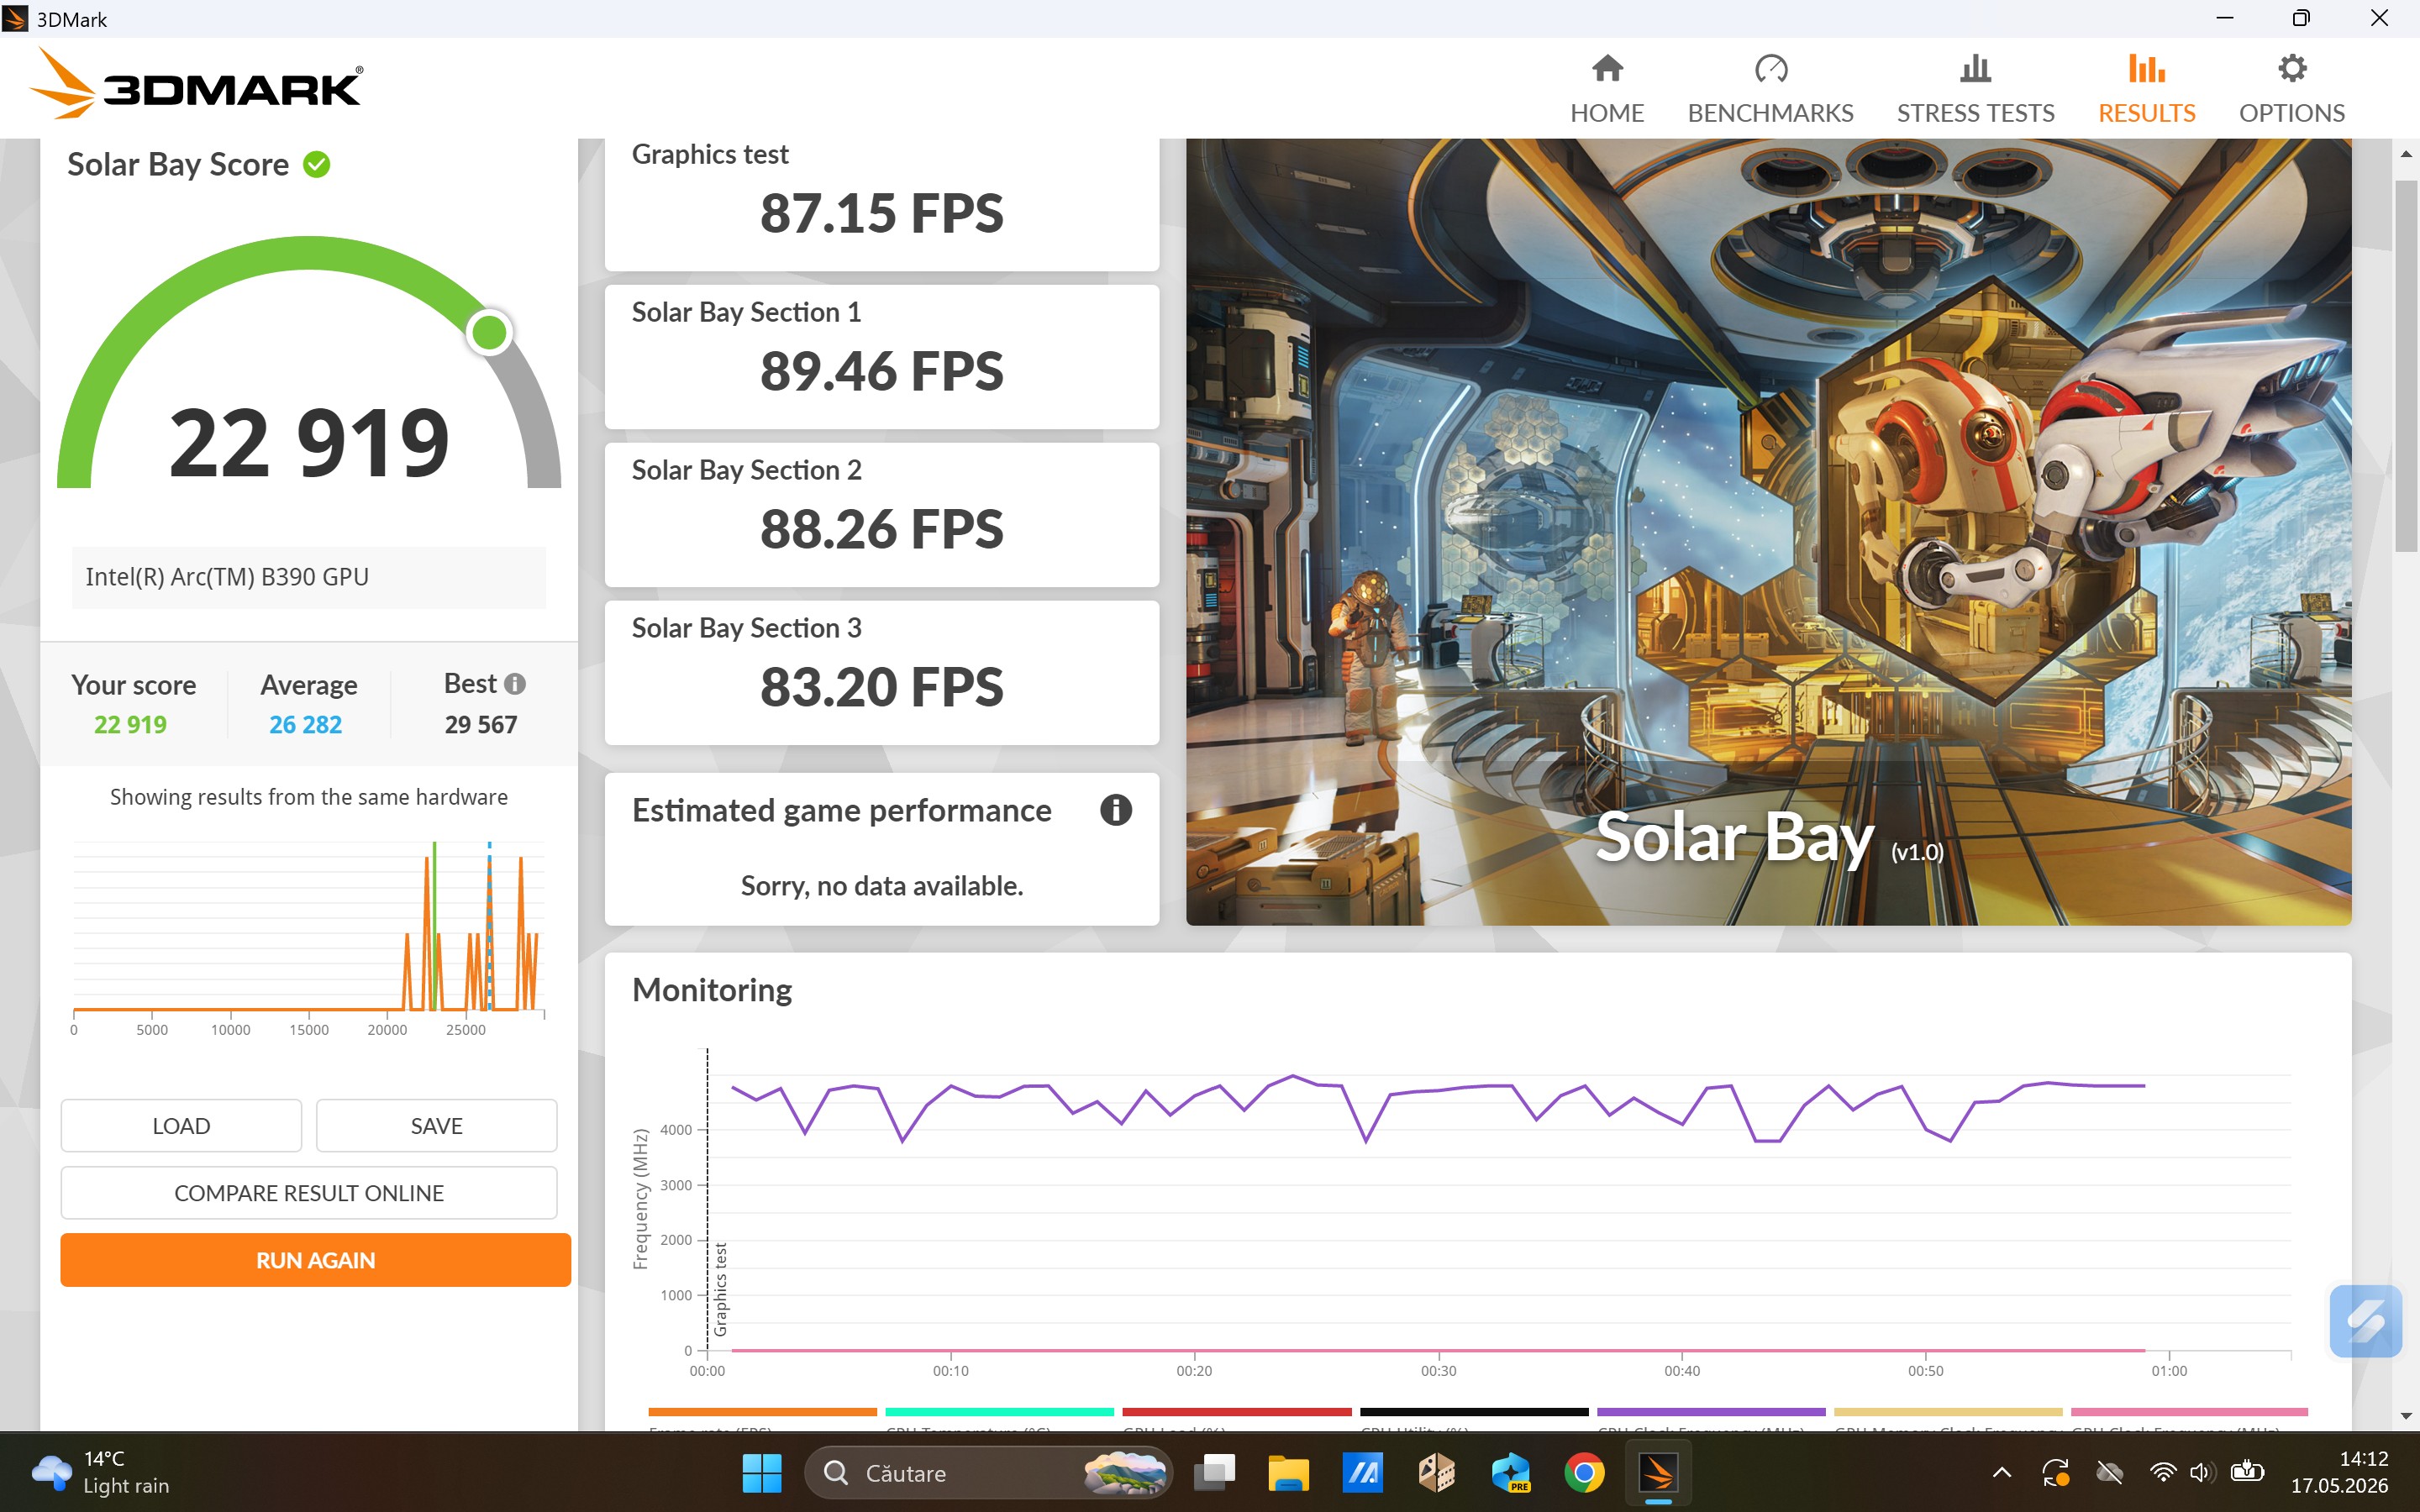
Task: Click the 87.15 FPS Graphics test value
Action: pyautogui.click(x=881, y=214)
